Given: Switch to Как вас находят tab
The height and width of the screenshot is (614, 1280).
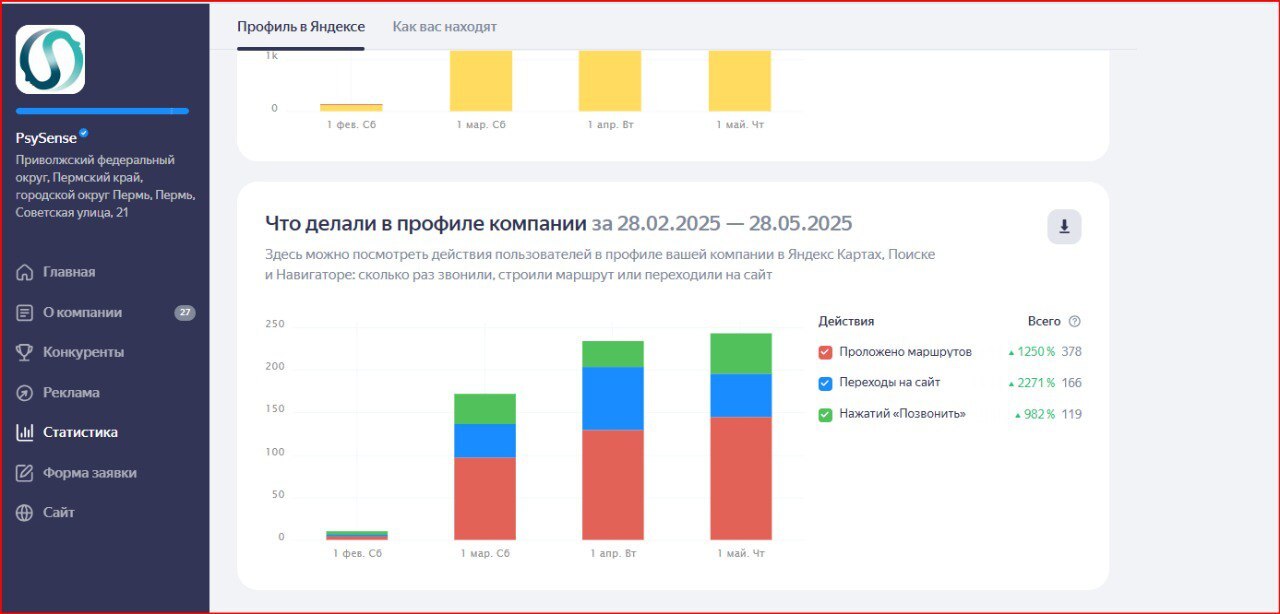Looking at the screenshot, I should (444, 26).
